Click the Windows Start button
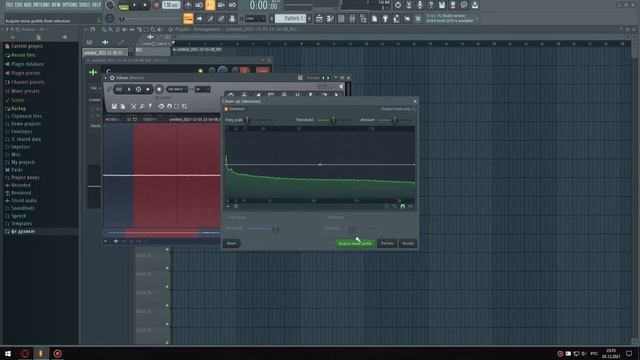Screen dimensions: 640x360 coord(8,353)
